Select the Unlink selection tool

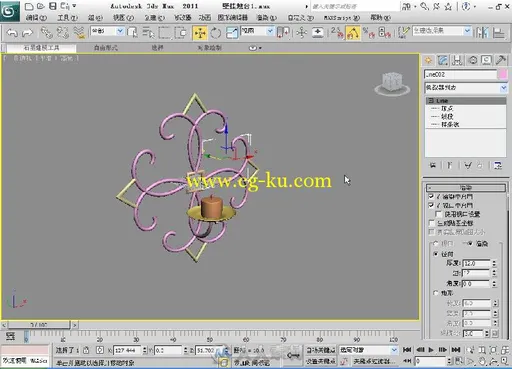click(x=63, y=33)
